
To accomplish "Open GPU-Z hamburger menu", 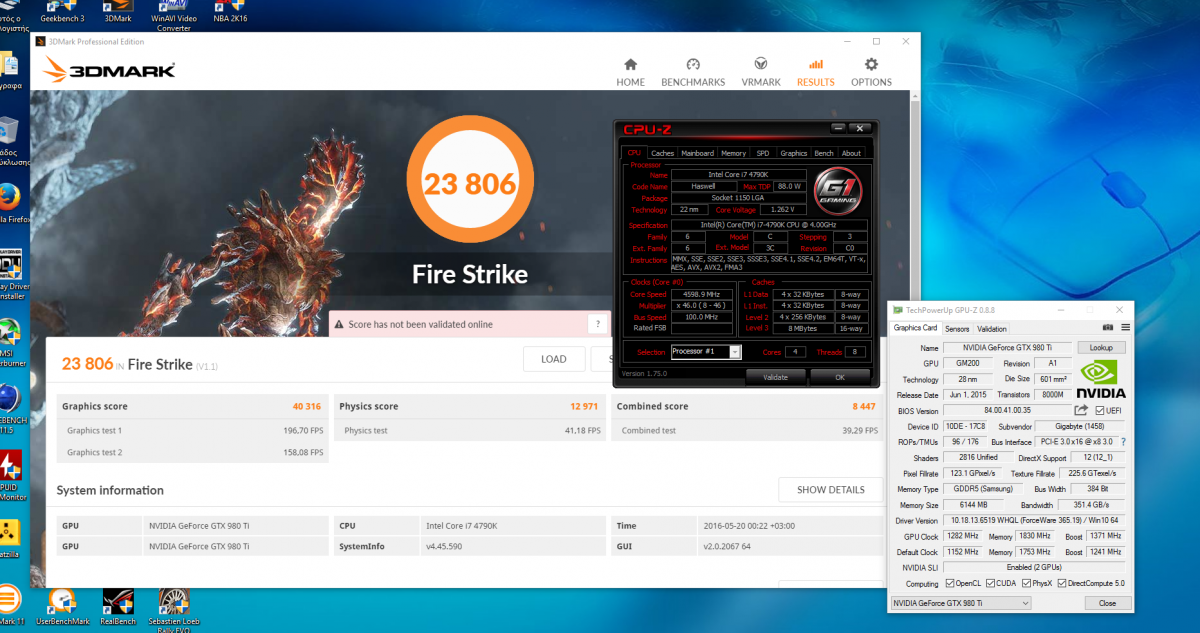I will pos(1125,328).
